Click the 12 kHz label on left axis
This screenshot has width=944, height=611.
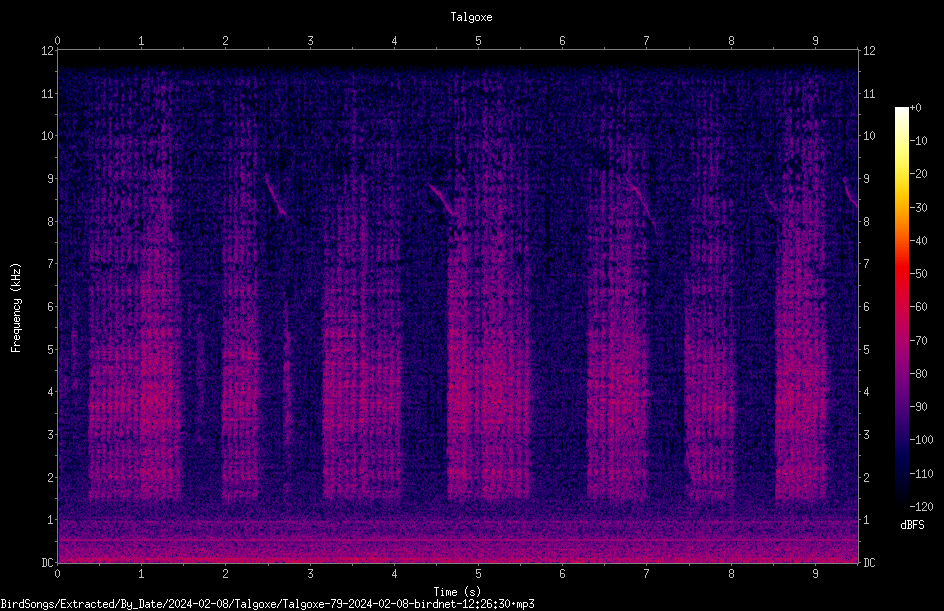click(48, 51)
